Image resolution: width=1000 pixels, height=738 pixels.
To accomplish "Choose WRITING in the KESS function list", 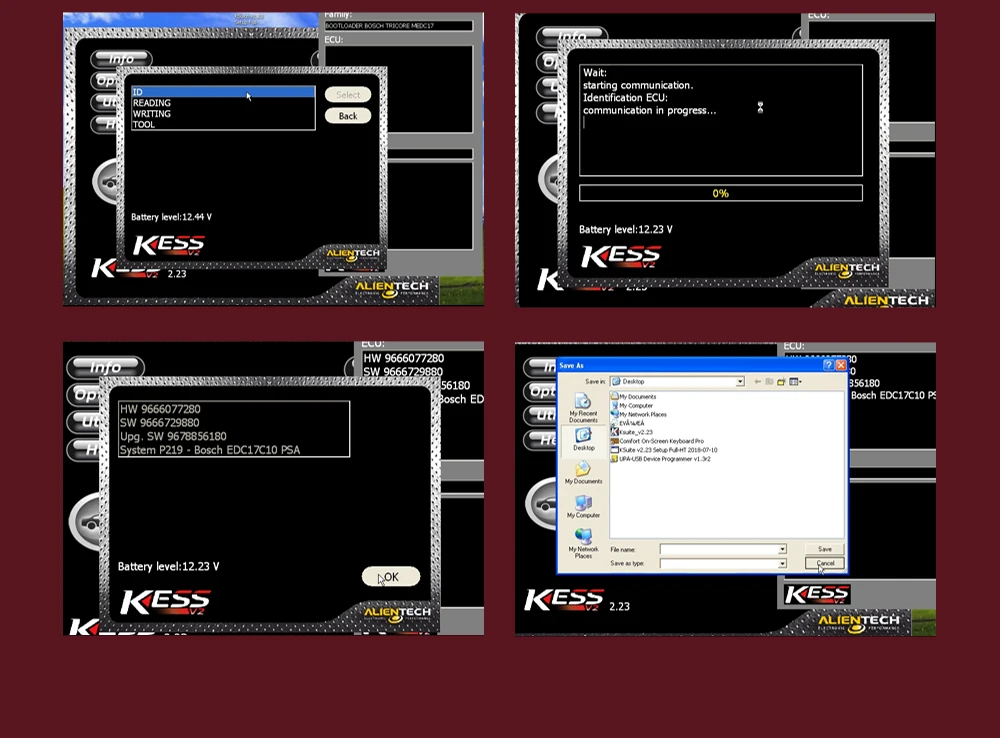I will point(223,114).
